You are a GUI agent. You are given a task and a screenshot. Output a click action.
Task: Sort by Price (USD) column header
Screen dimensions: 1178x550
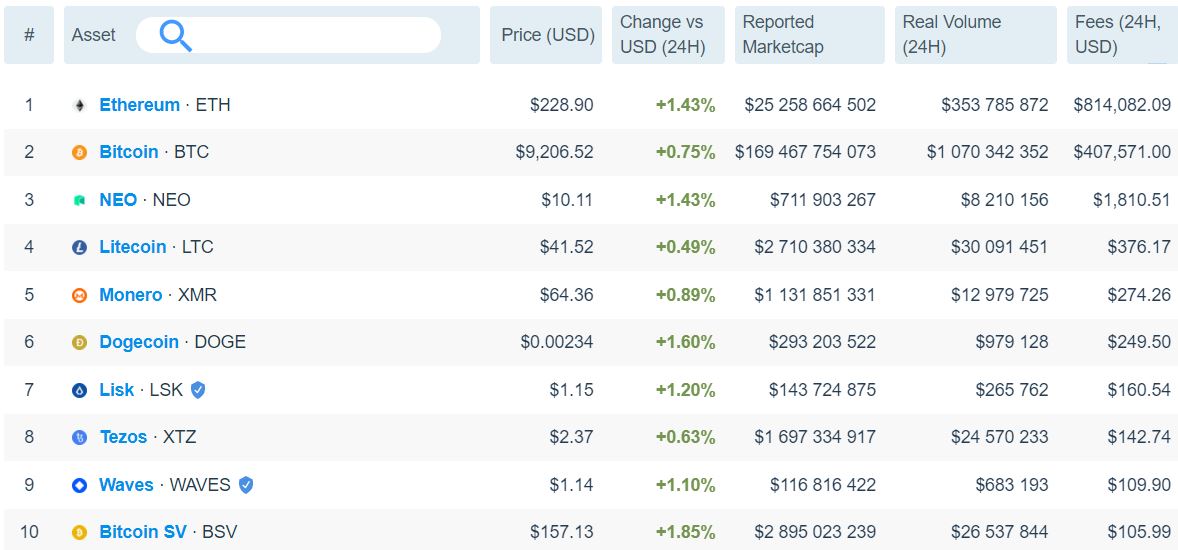(x=547, y=35)
